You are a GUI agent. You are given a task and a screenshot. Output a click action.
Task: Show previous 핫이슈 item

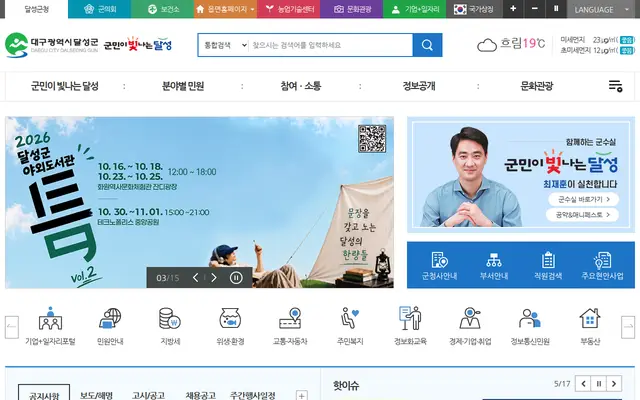[583, 384]
